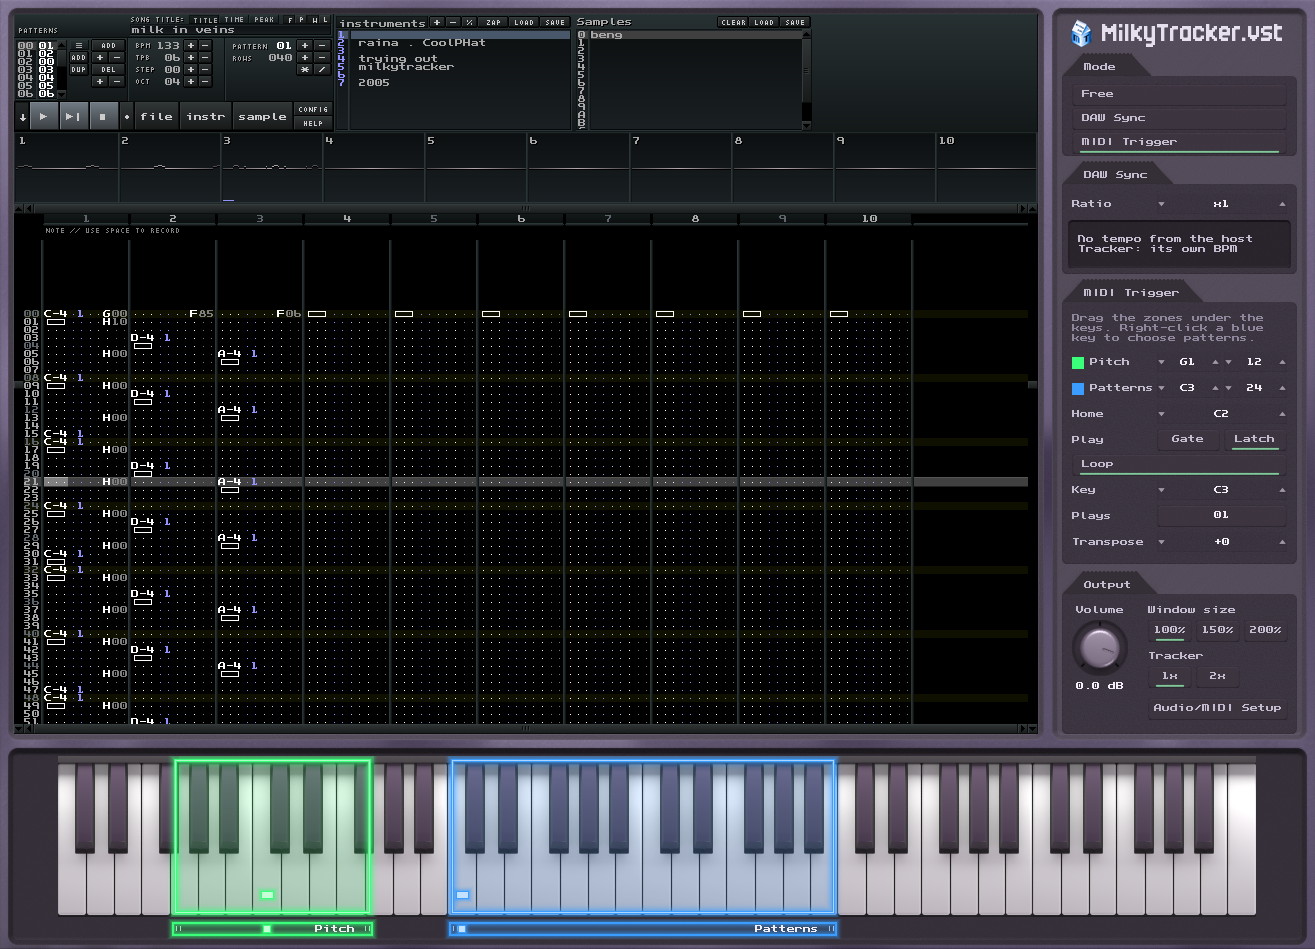Open the file menu
1315x949 pixels.
[x=156, y=116]
